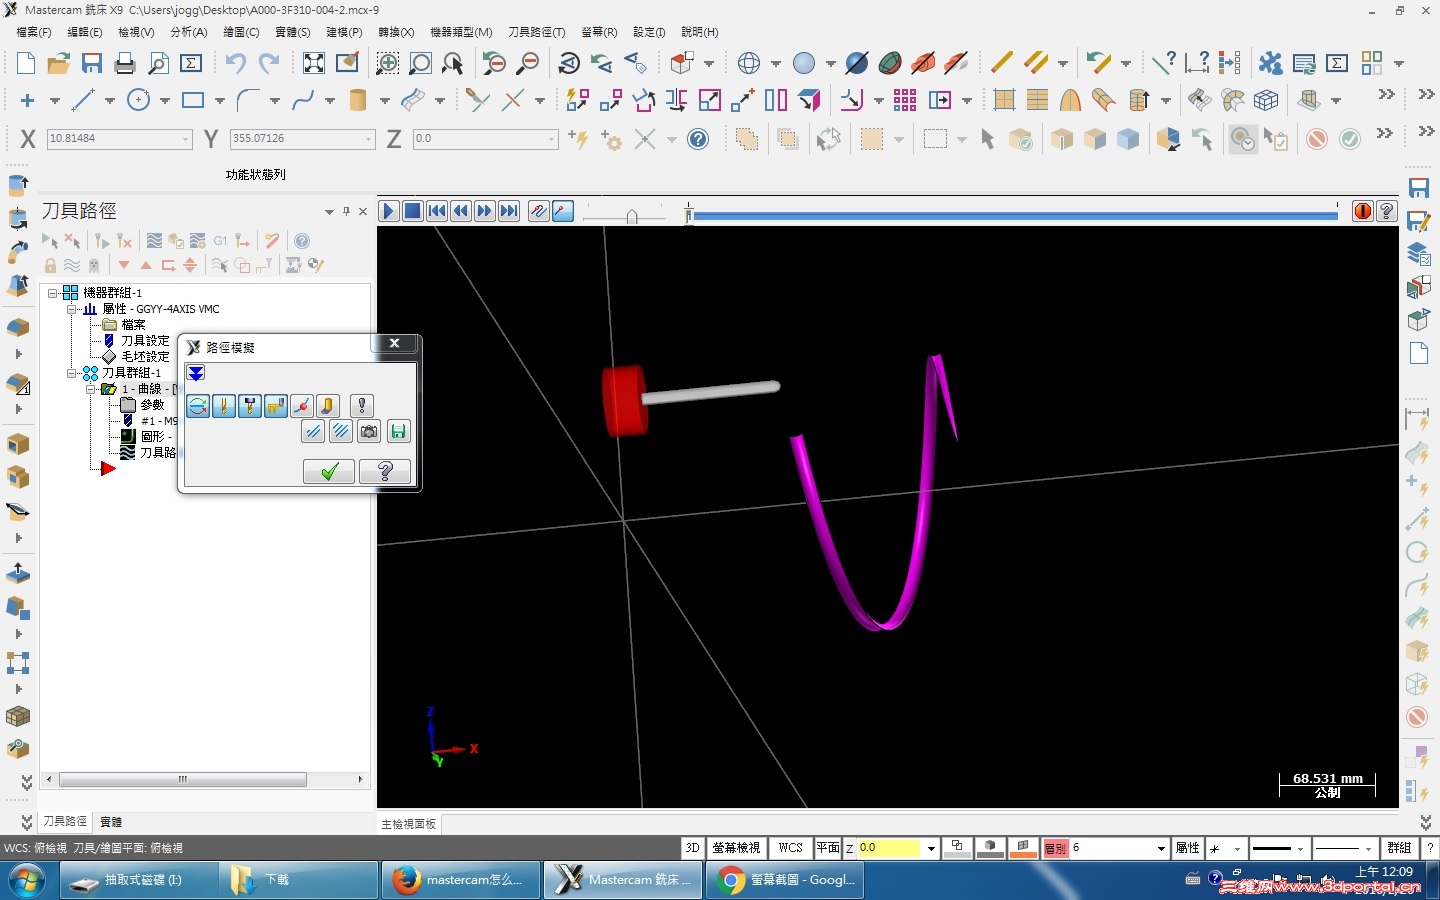
Task: Open the status bar Z depth dropdown
Action: pyautogui.click(x=931, y=848)
